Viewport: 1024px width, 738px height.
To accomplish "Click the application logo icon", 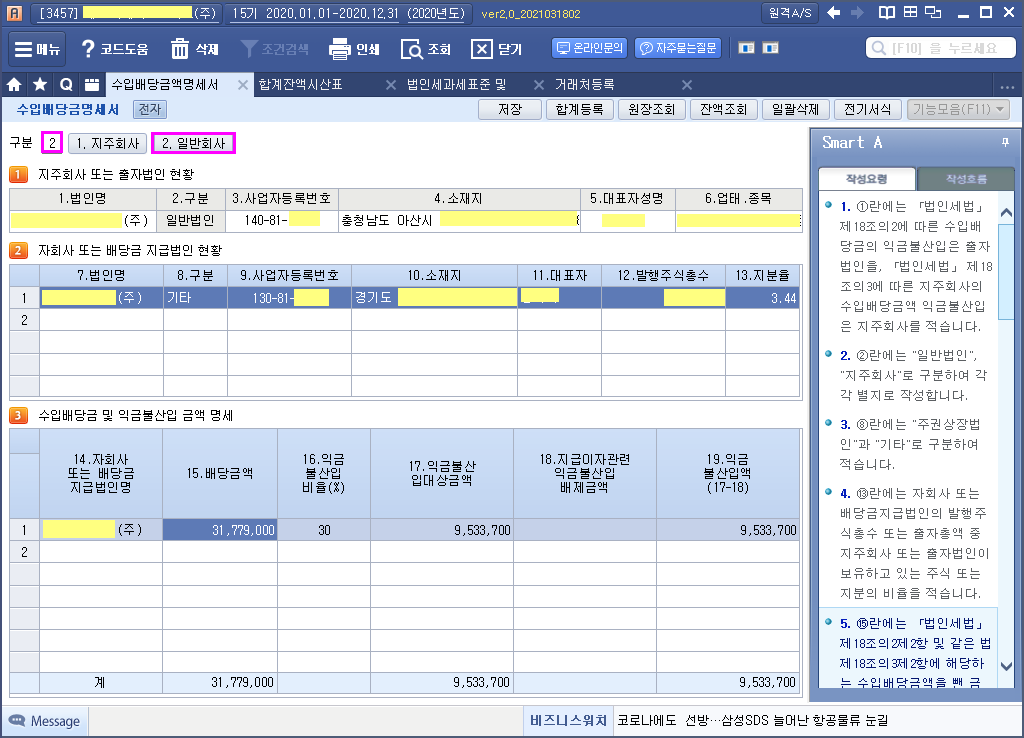I will pos(14,13).
